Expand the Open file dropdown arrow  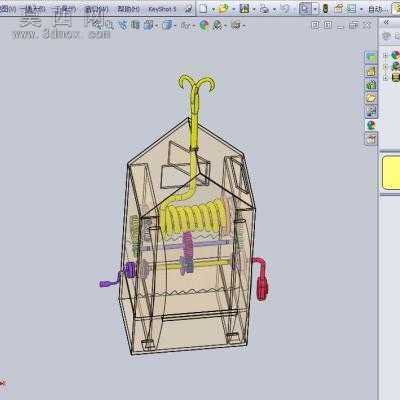(234, 9)
